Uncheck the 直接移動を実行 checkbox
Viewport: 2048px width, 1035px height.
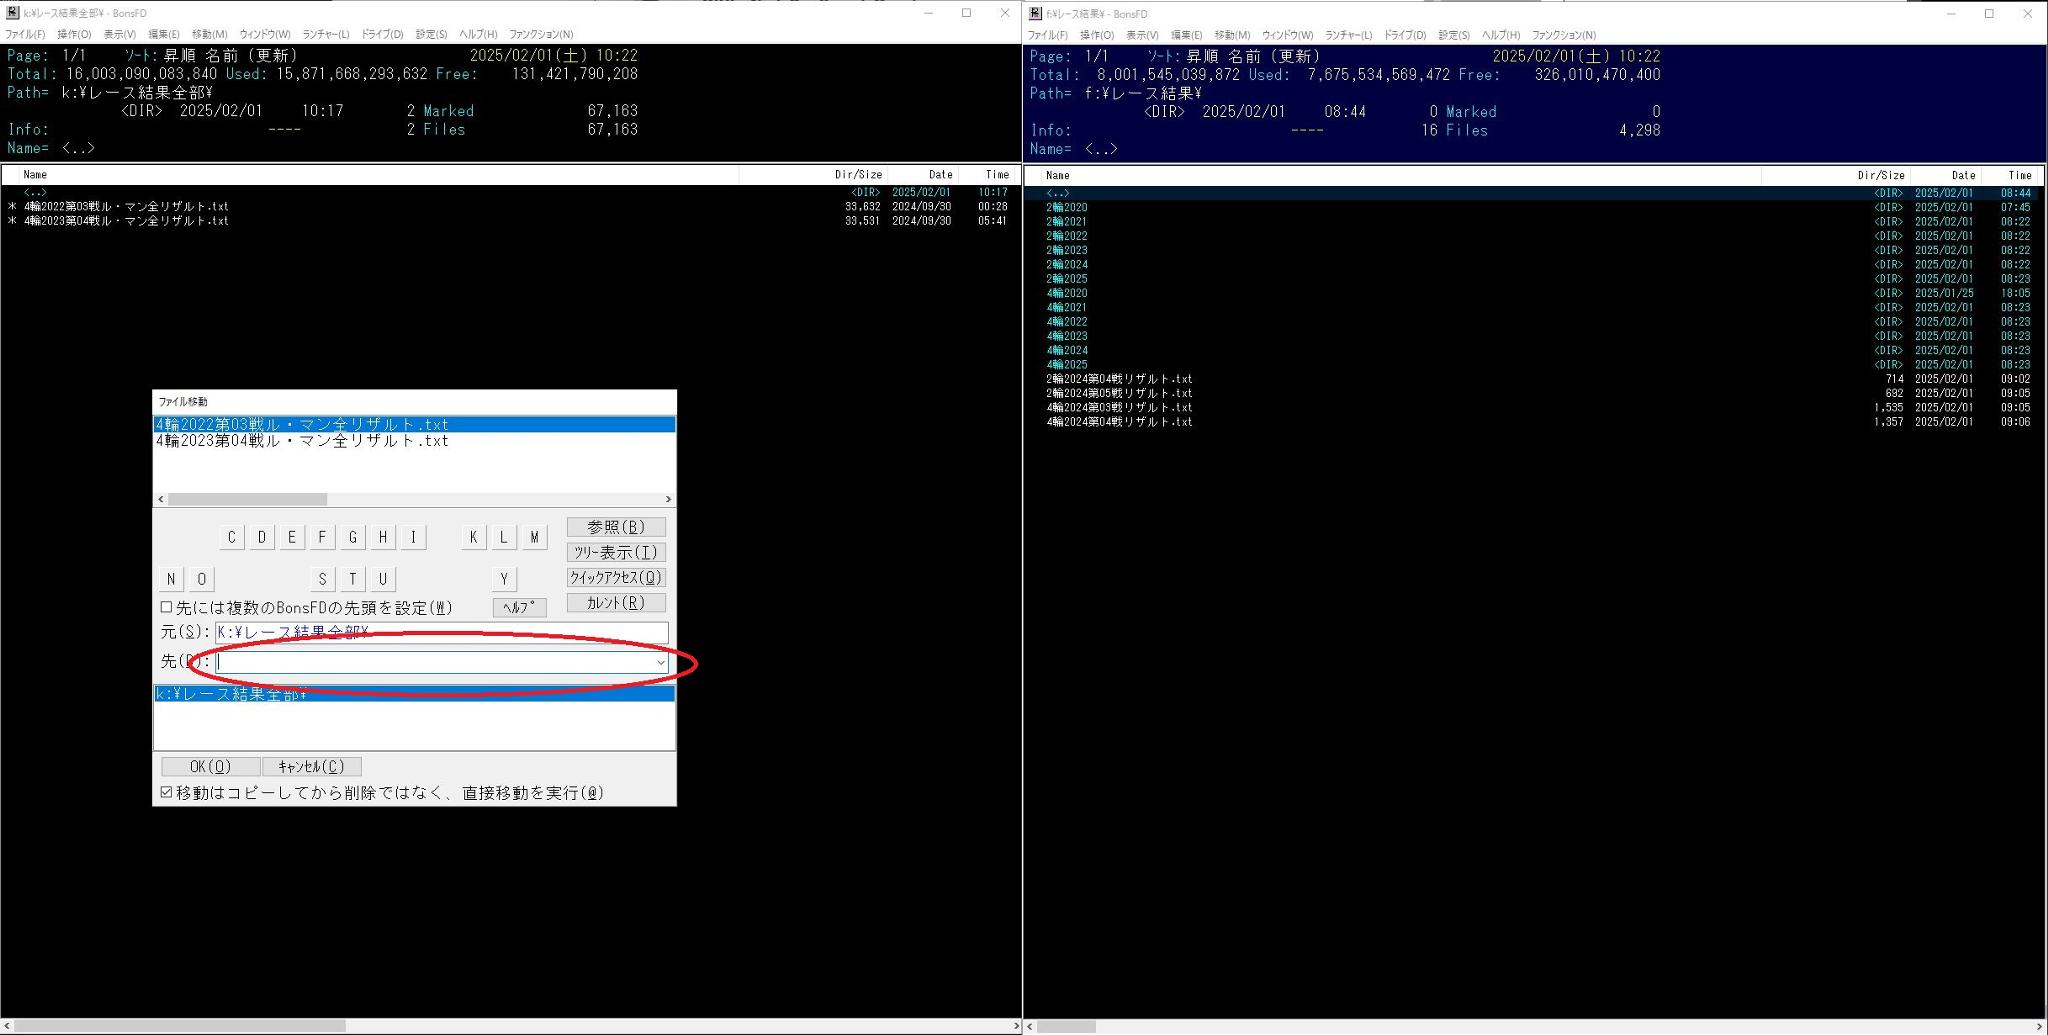point(166,792)
